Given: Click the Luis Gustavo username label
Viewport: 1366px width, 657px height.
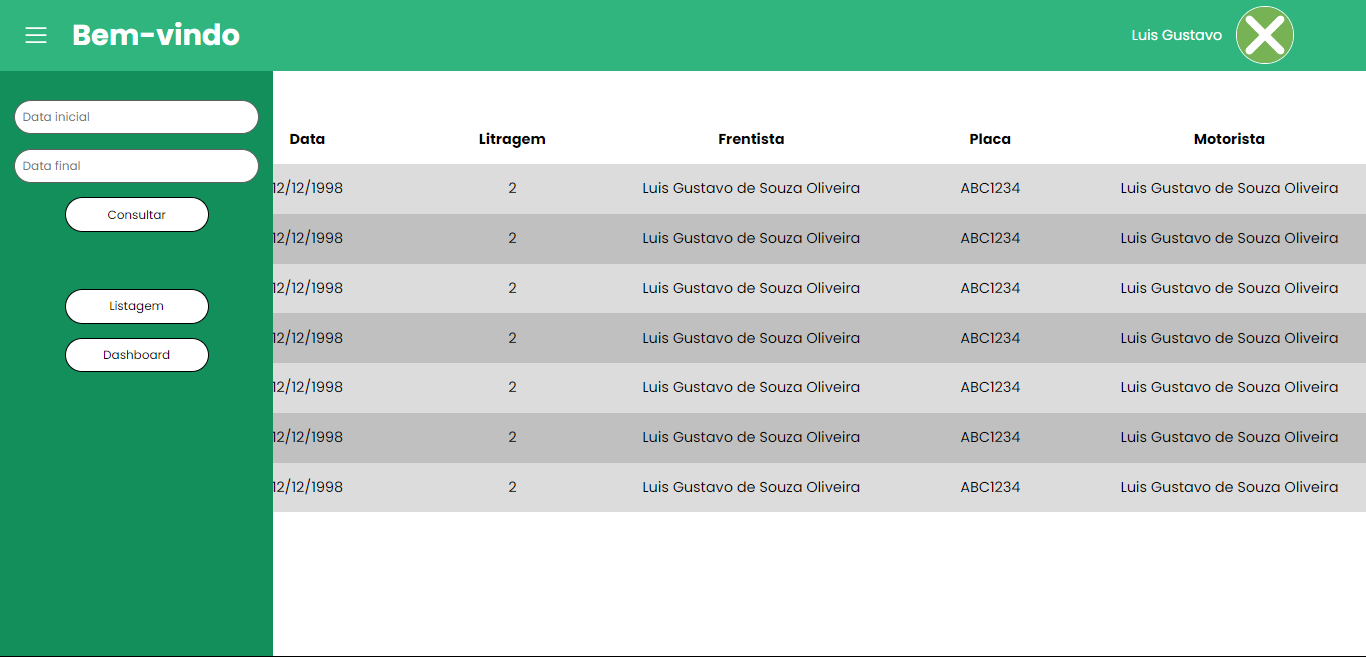Looking at the screenshot, I should [x=1176, y=35].
